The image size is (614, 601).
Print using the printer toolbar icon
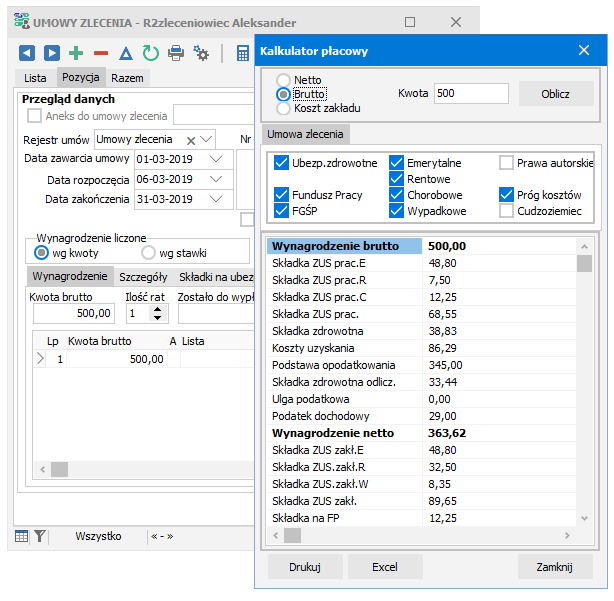pos(176,53)
